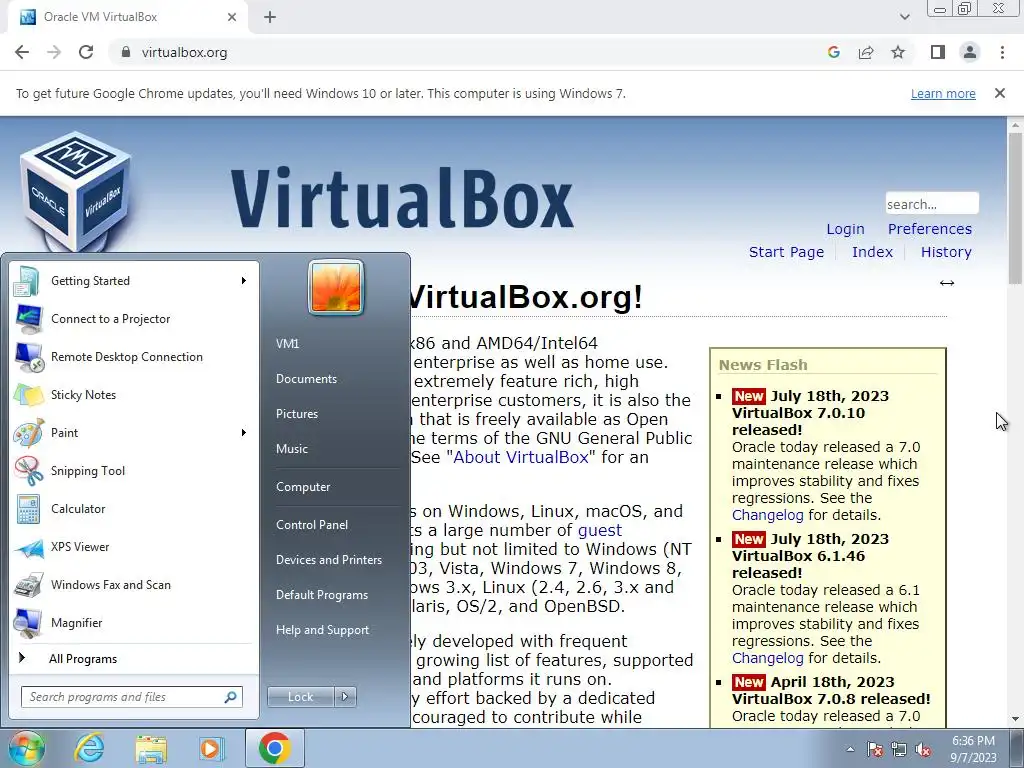Open Pictures from Start menu
This screenshot has width=1024, height=768.
(296, 414)
